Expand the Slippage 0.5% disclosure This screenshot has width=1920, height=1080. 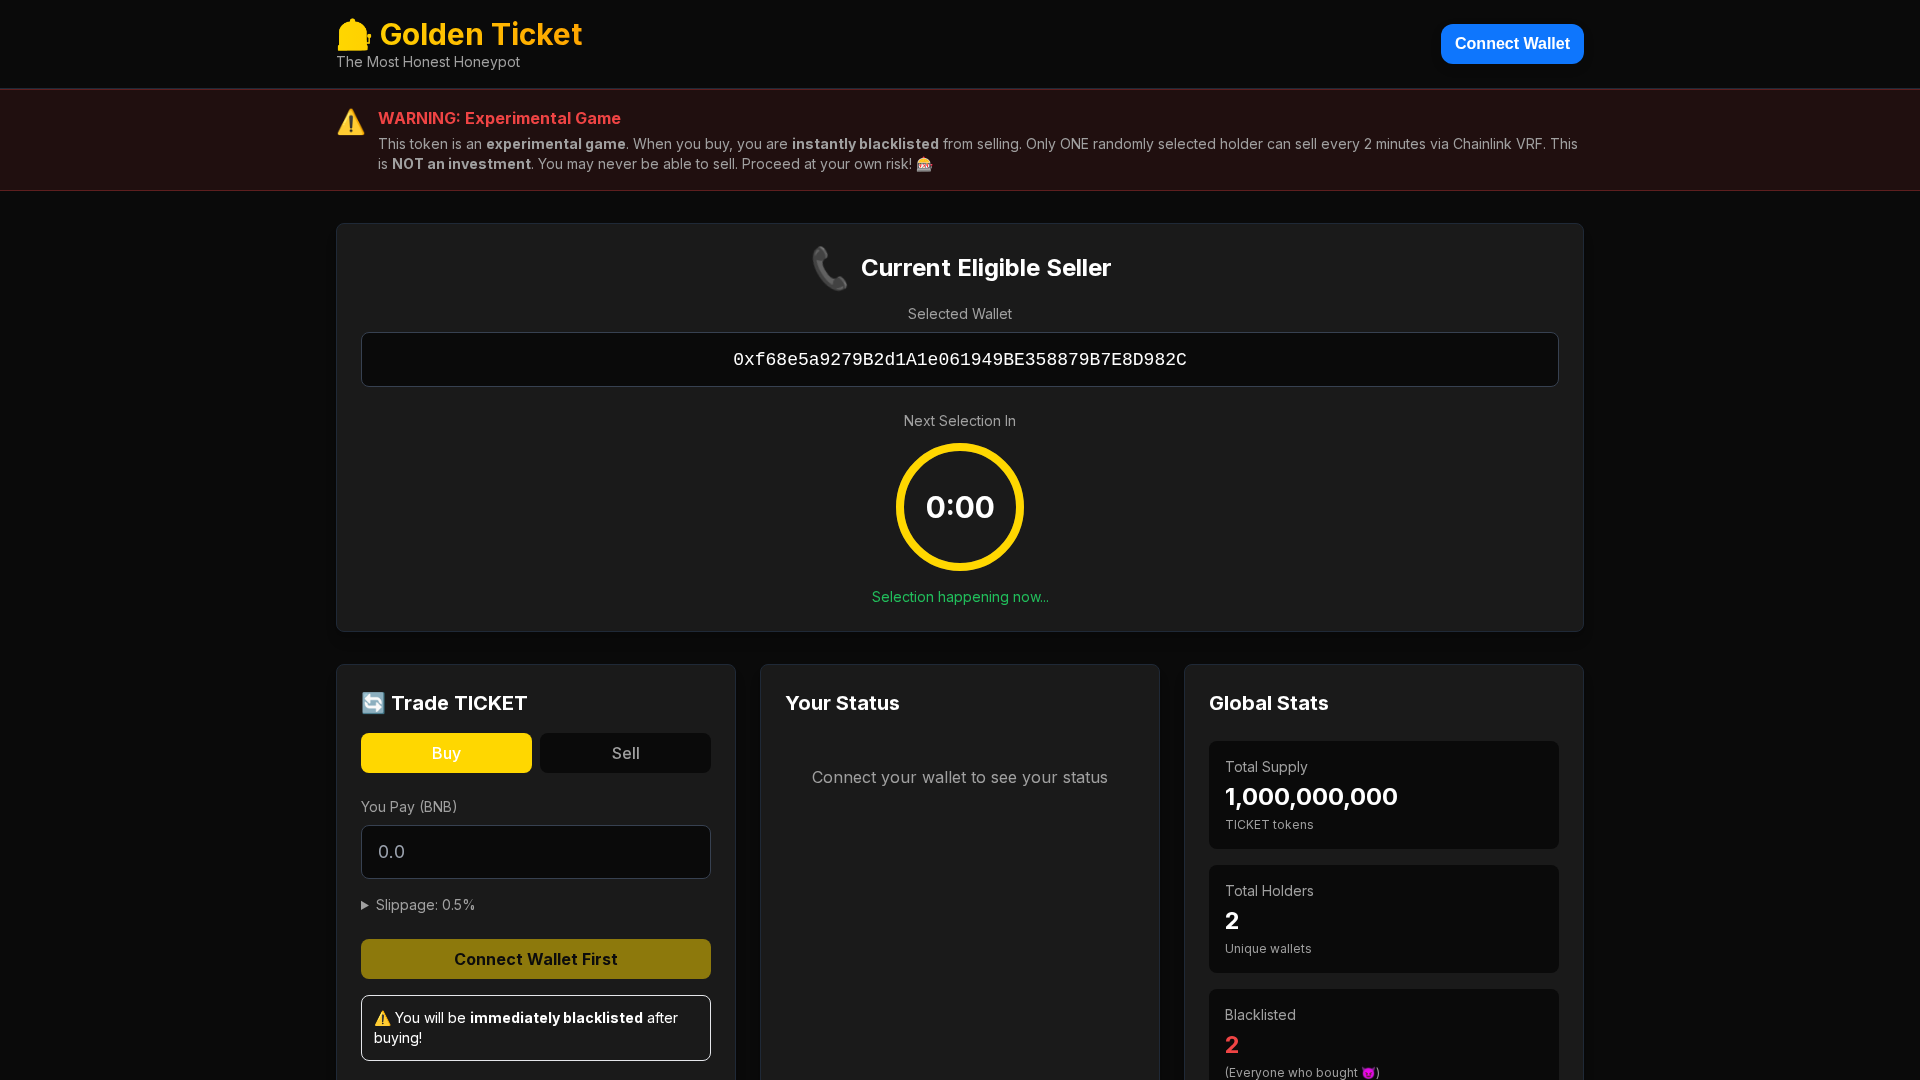(x=418, y=905)
